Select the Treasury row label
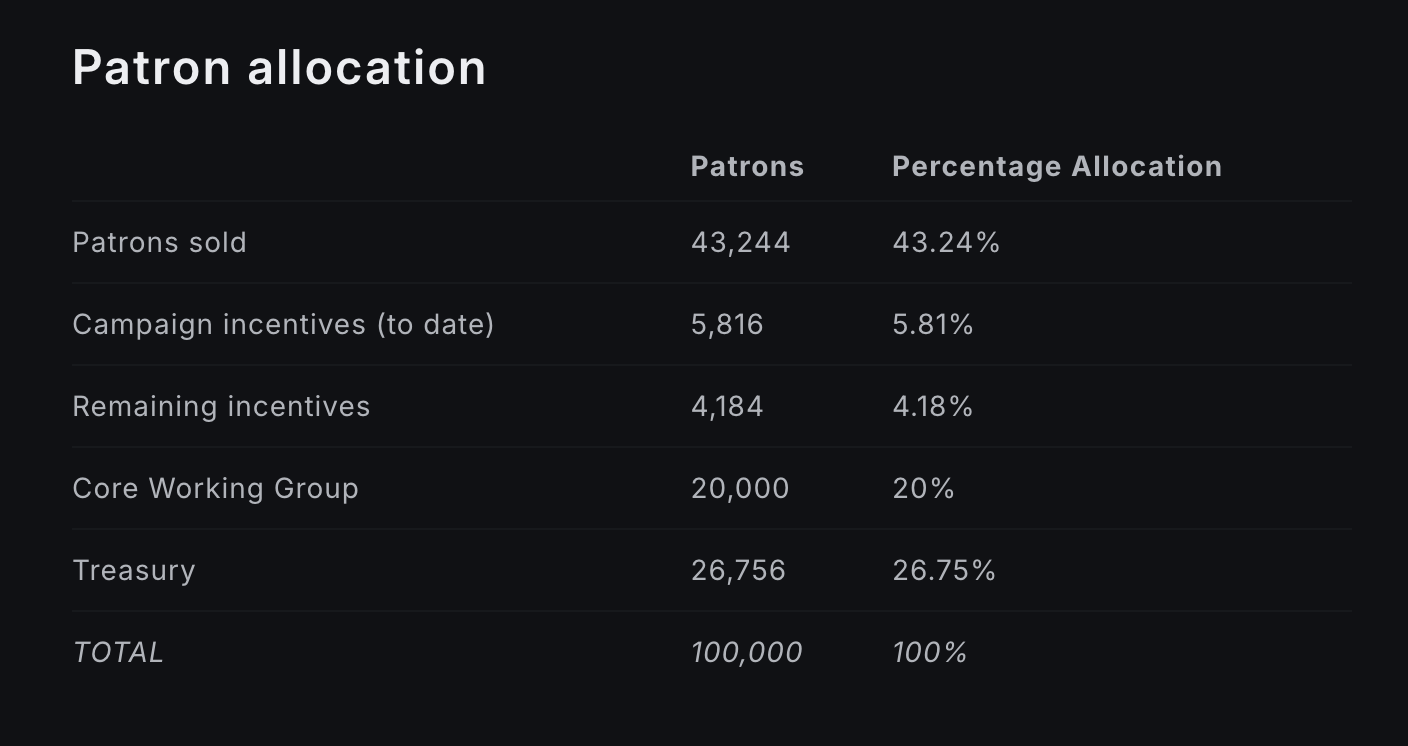Image resolution: width=1408 pixels, height=746 pixels. [133, 570]
